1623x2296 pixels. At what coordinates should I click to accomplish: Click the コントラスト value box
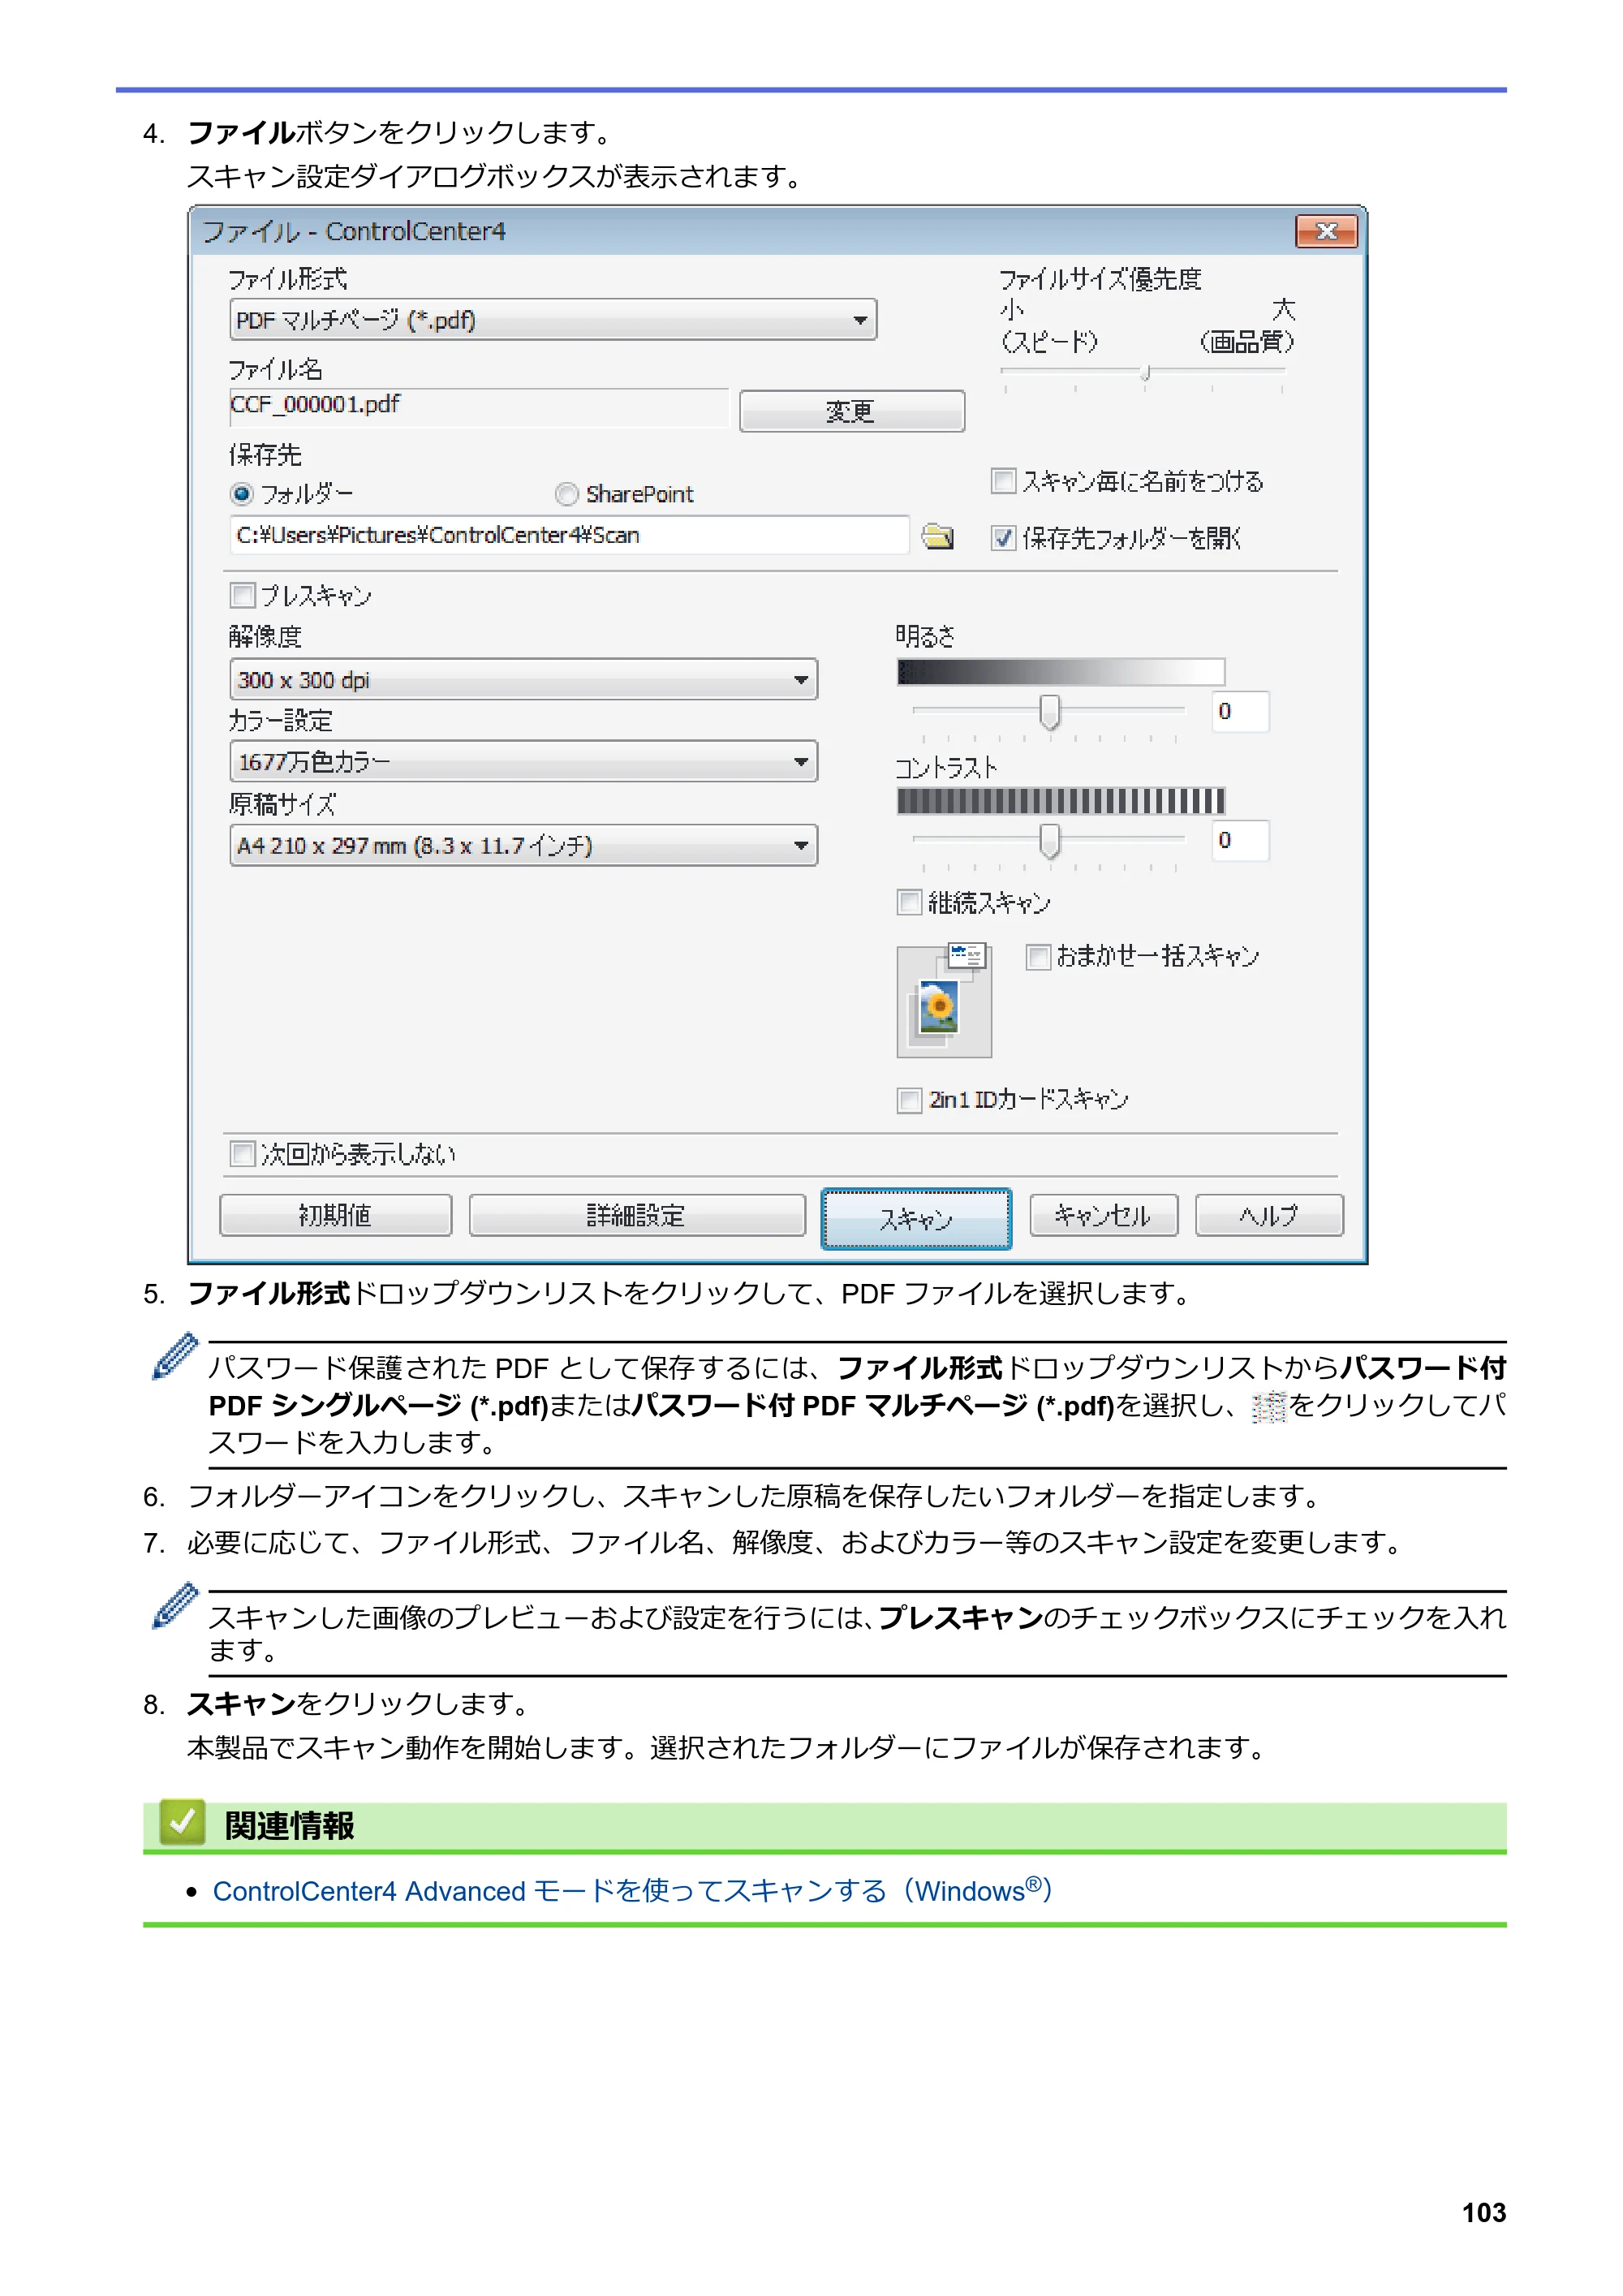click(x=1240, y=841)
